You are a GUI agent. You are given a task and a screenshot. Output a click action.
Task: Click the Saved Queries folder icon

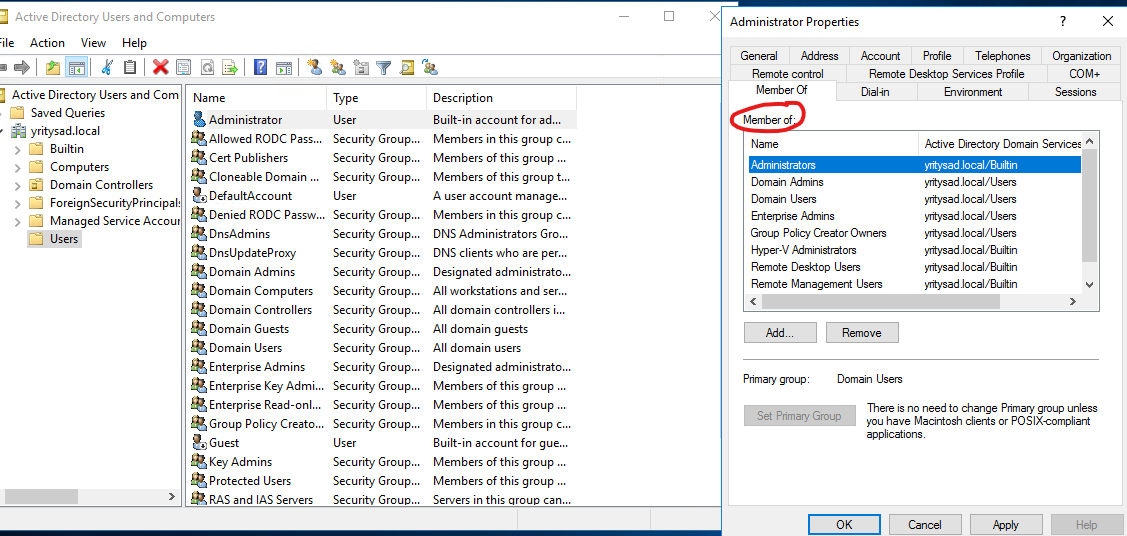coord(18,113)
